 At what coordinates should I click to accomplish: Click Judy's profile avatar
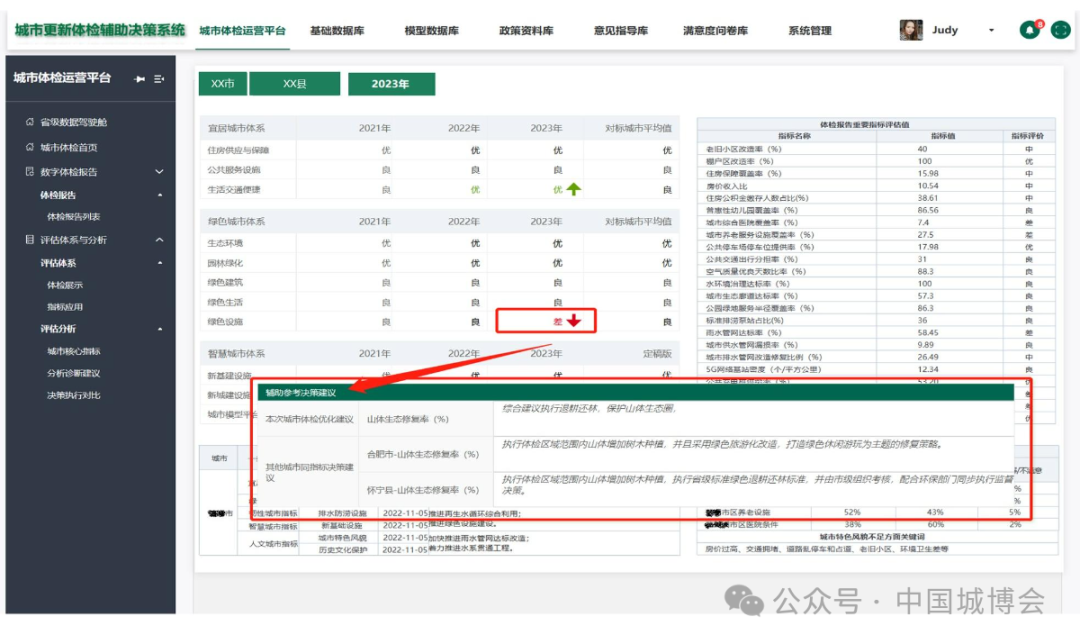[x=911, y=30]
